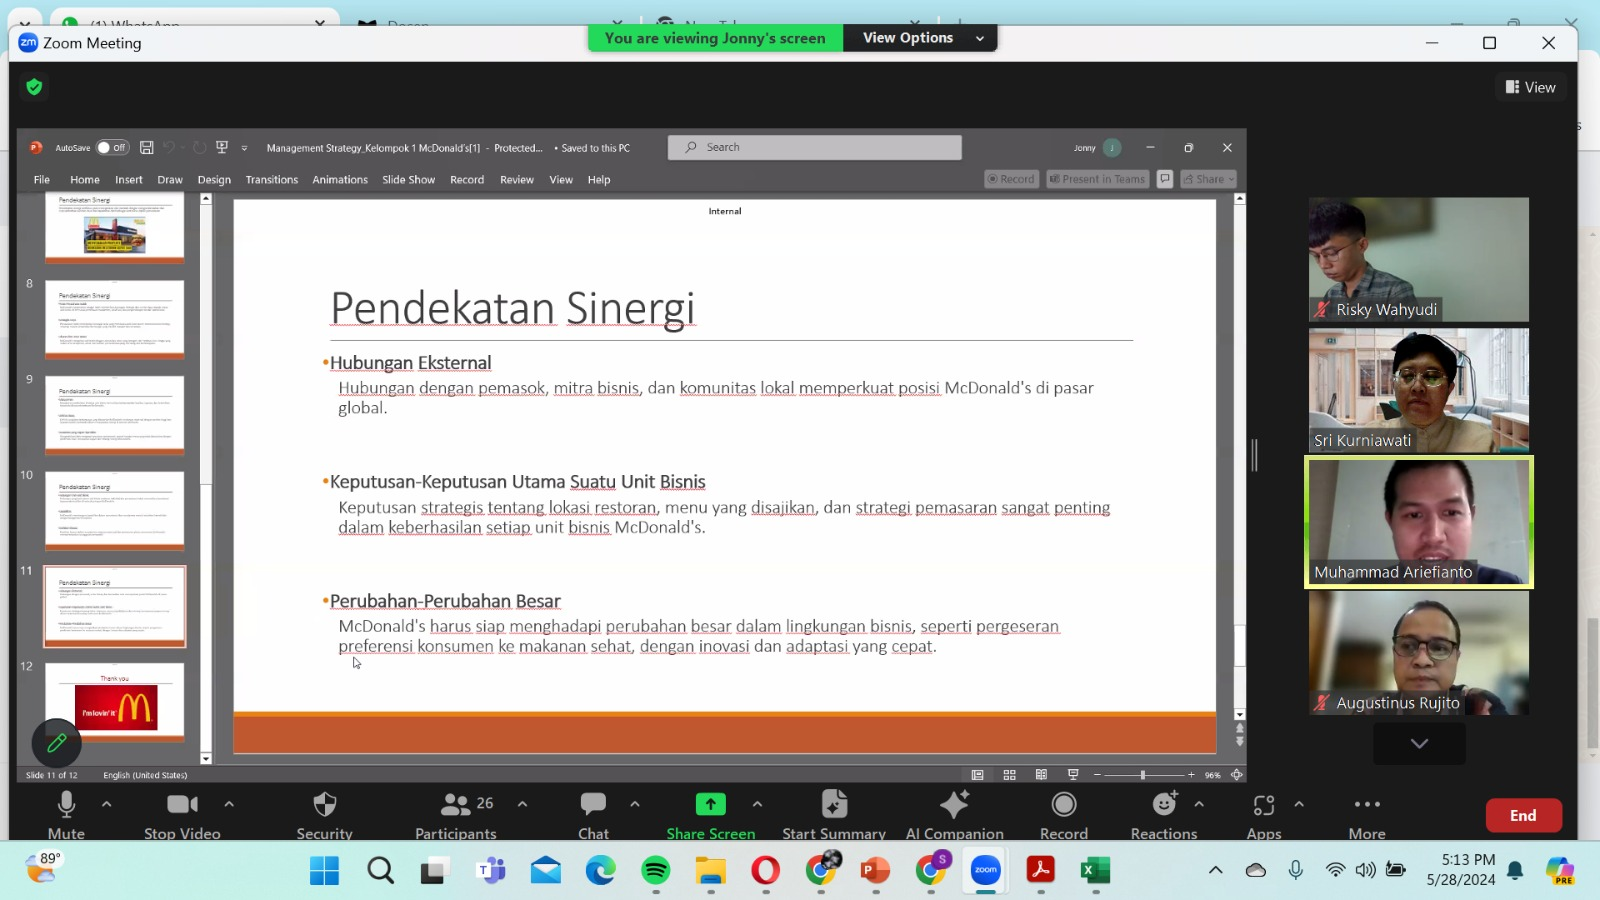Show more participant videos below
This screenshot has height=900, width=1600.
coord(1419,743)
